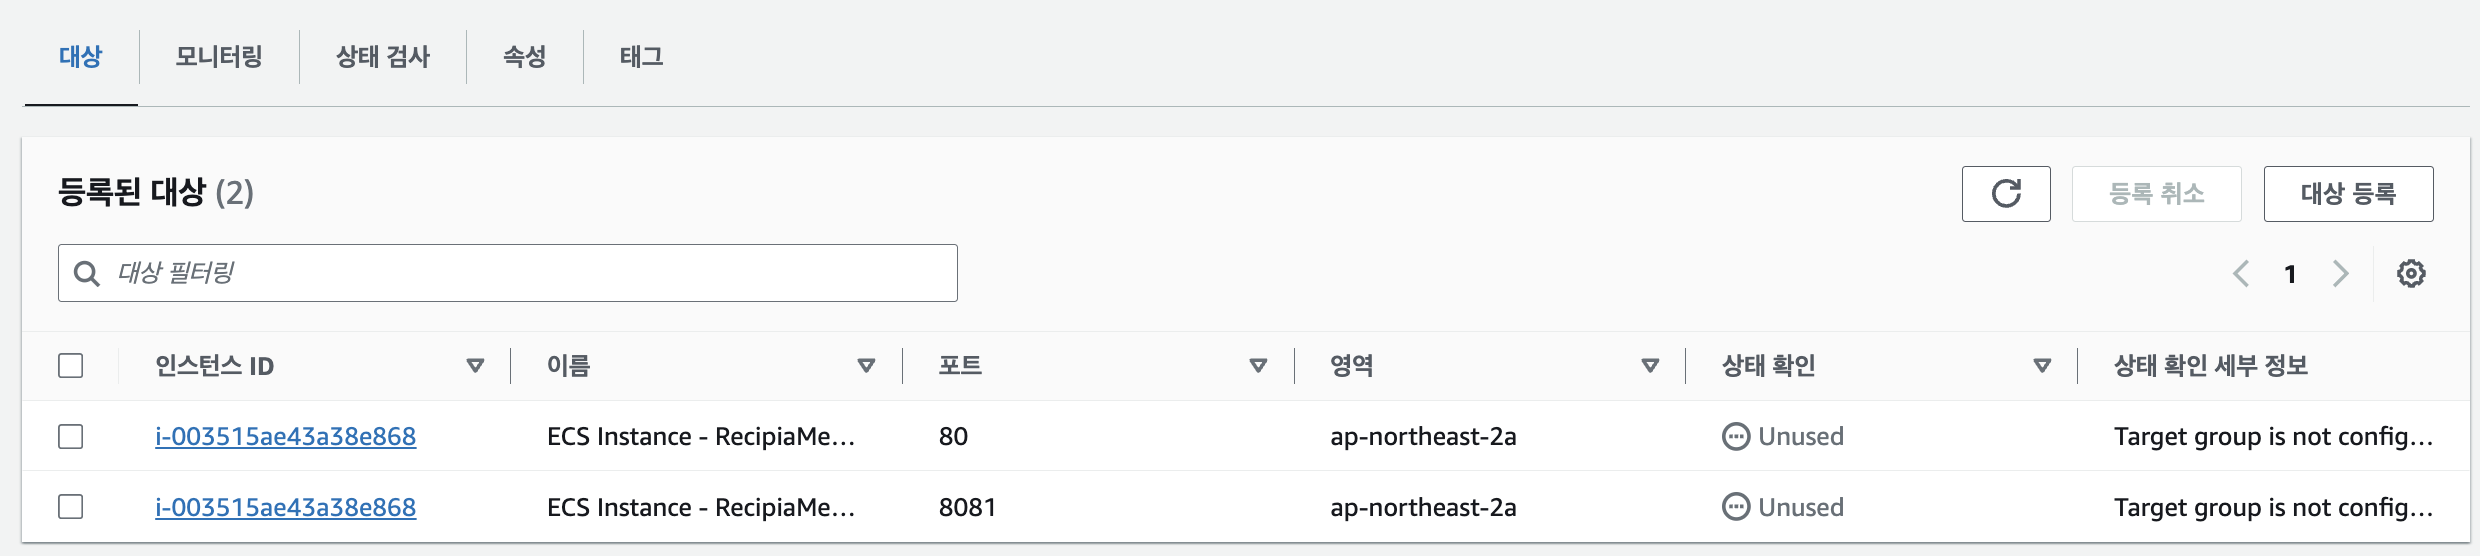Select checkbox for port 8081 target
The height and width of the screenshot is (556, 2480).
coord(71,506)
